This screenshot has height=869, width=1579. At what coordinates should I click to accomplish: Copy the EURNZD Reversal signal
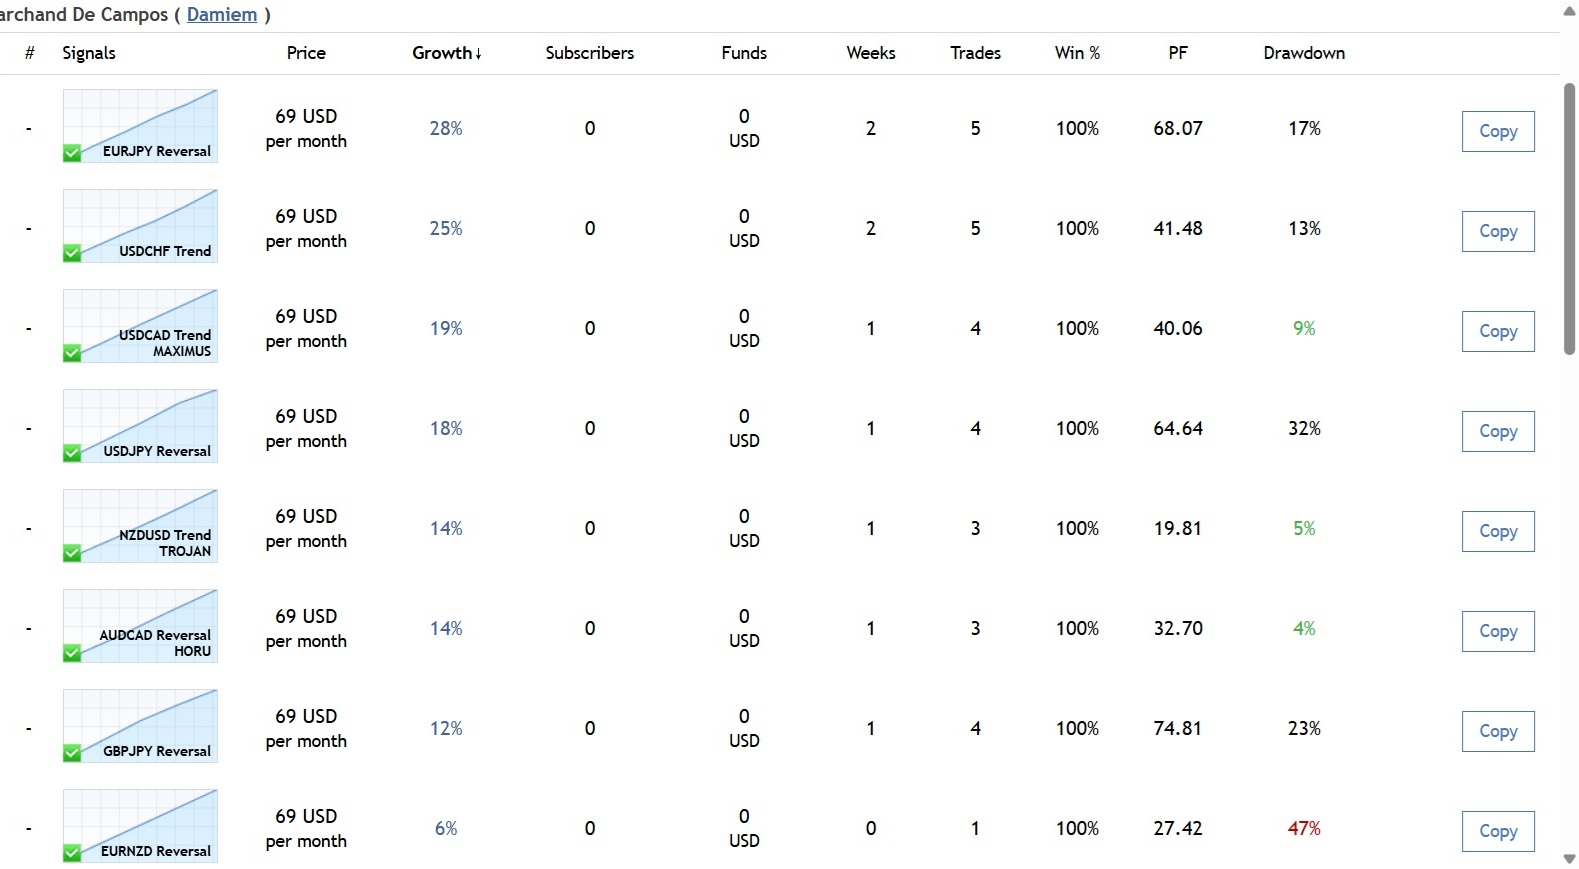click(x=1497, y=831)
